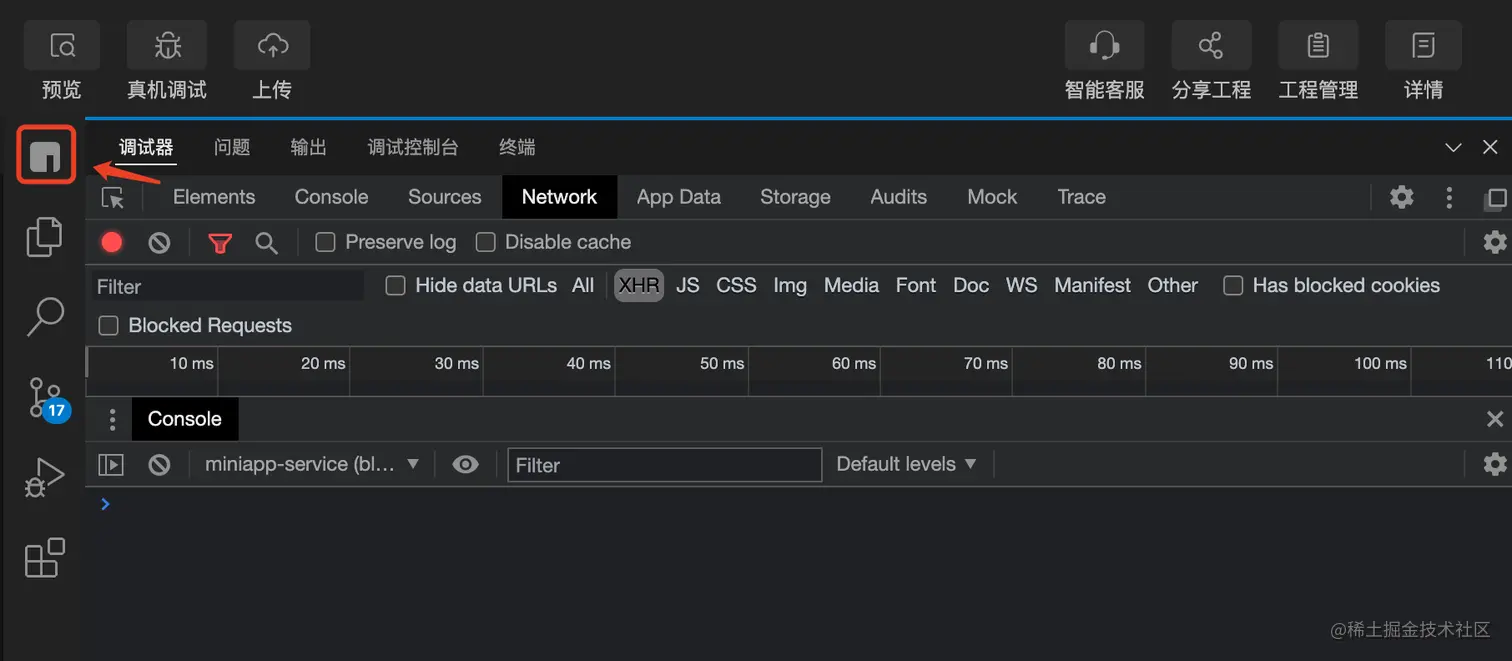Switch to the 问题 tab
1512x661 pixels.
(232, 147)
